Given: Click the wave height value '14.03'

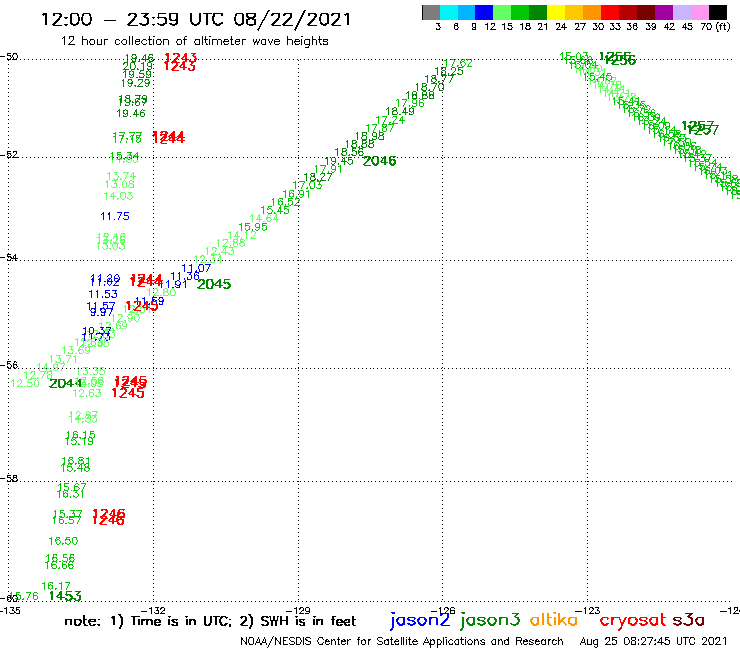Looking at the screenshot, I should [118, 196].
